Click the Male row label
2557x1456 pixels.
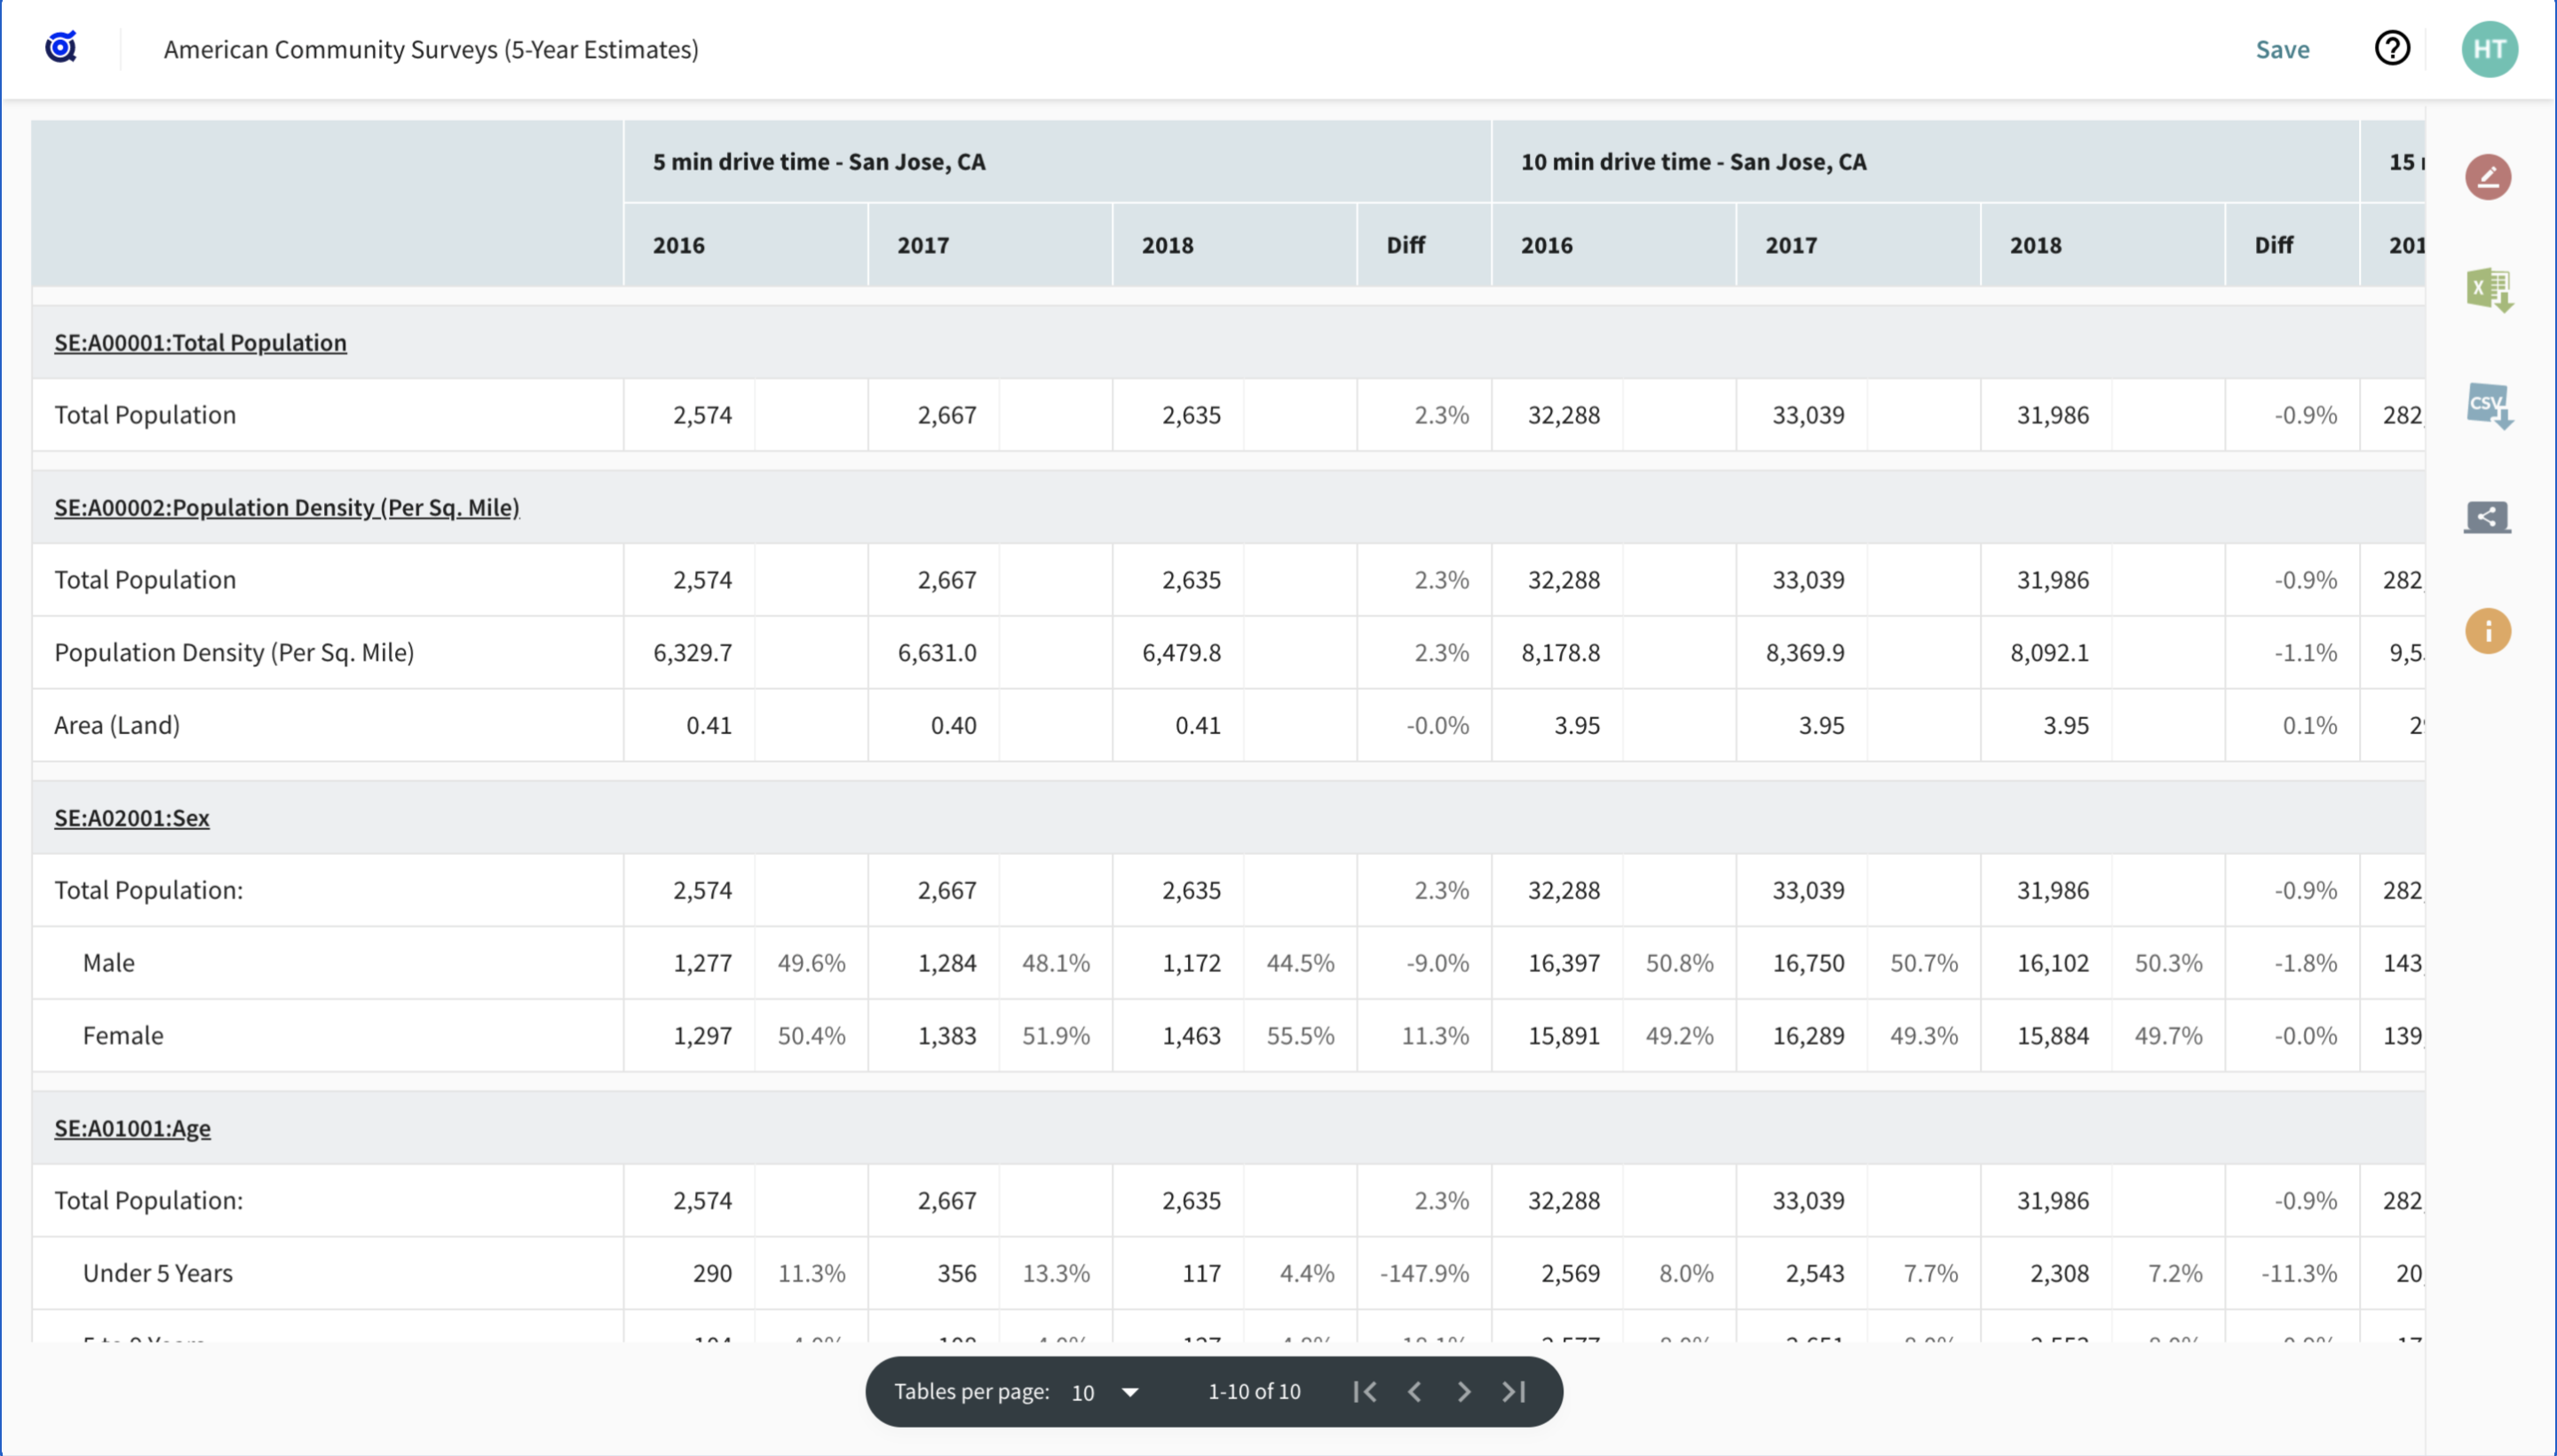pyautogui.click(x=108, y=962)
